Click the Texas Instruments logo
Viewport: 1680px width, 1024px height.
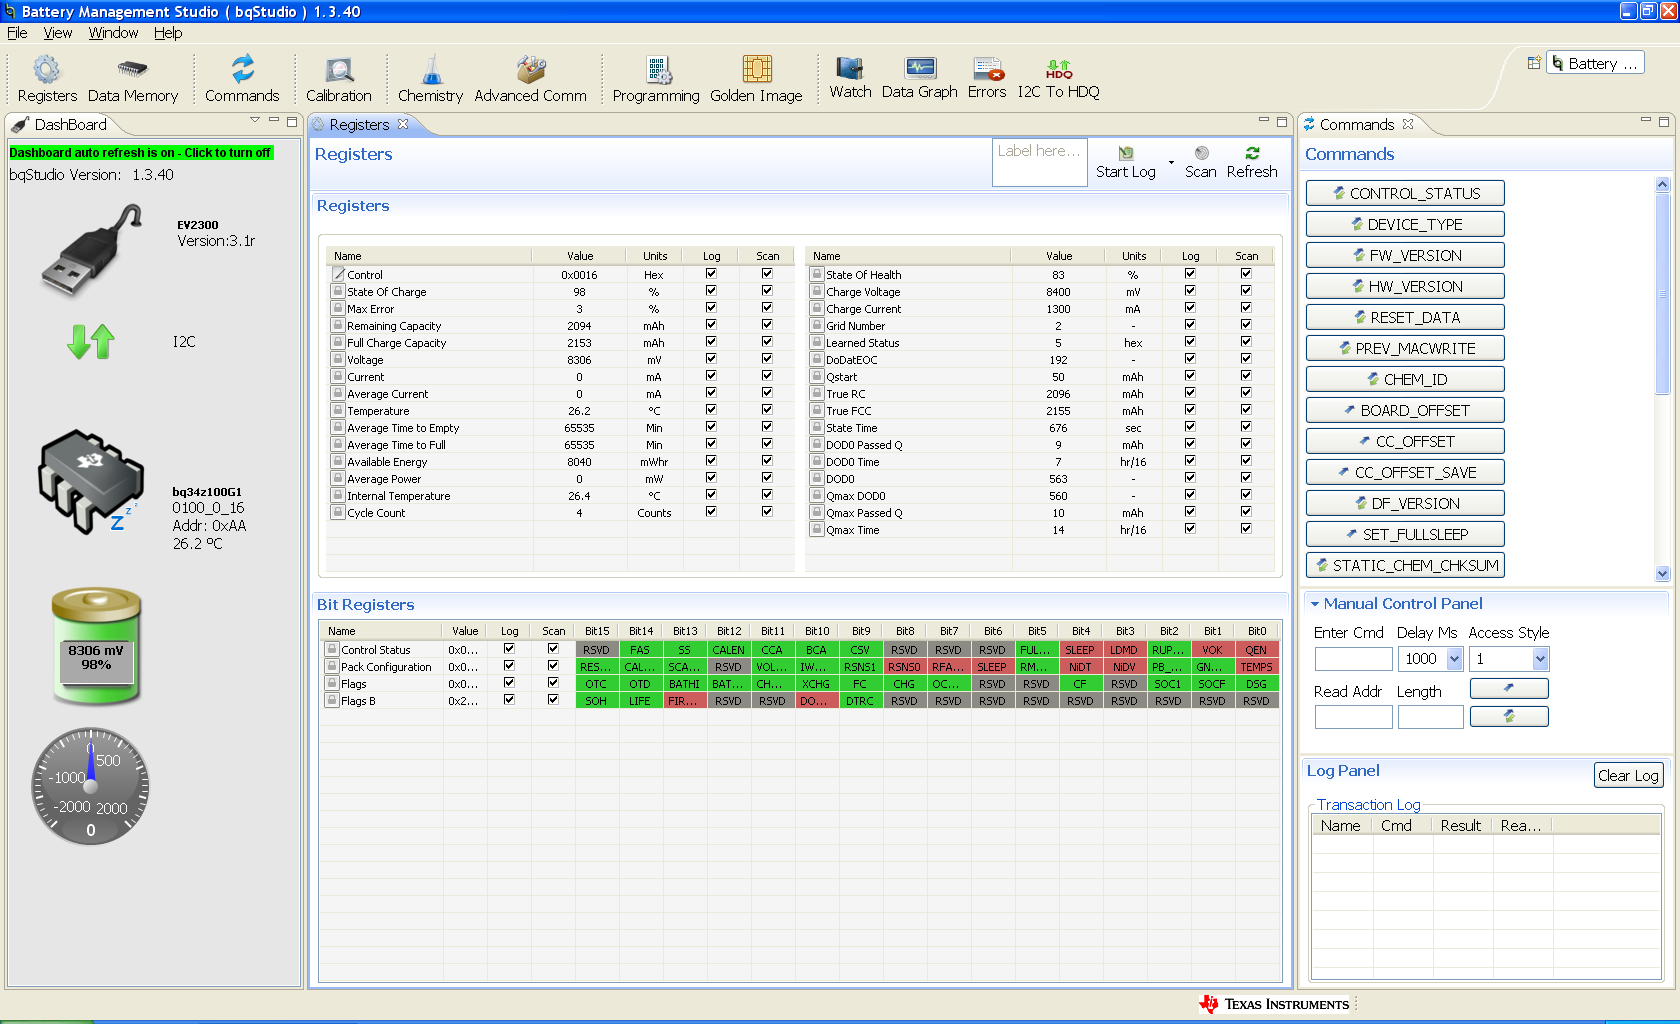coord(1275,1004)
